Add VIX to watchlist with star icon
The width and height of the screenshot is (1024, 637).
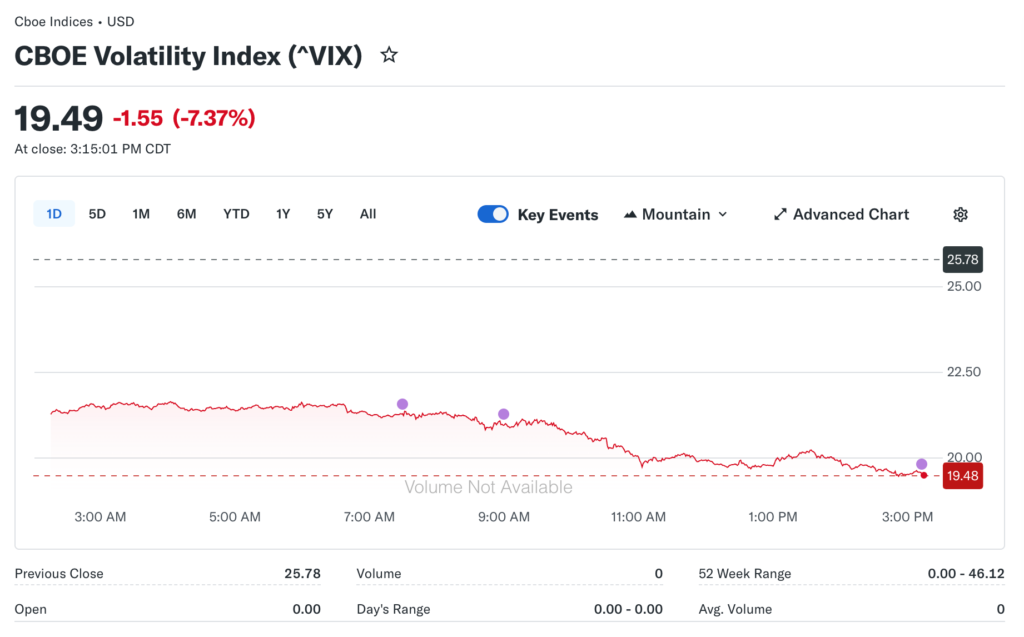coord(389,56)
